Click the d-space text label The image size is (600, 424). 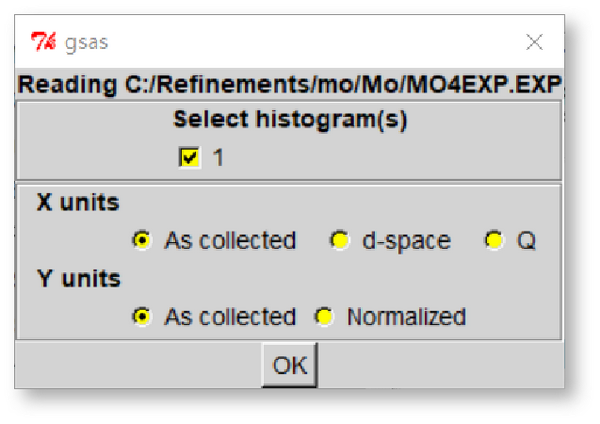[406, 241]
